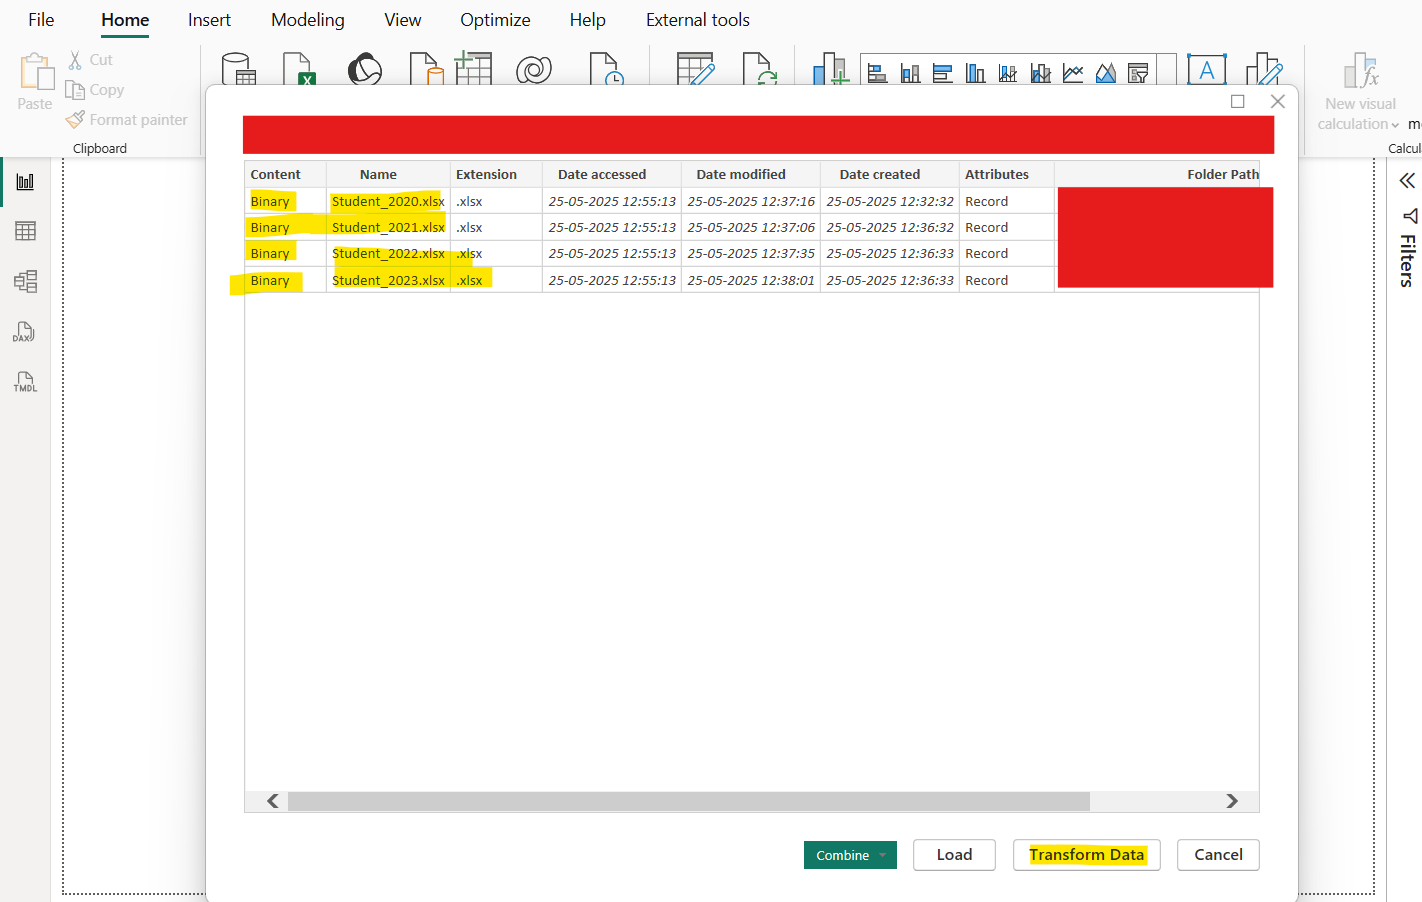Open the TMDL view

(25, 381)
